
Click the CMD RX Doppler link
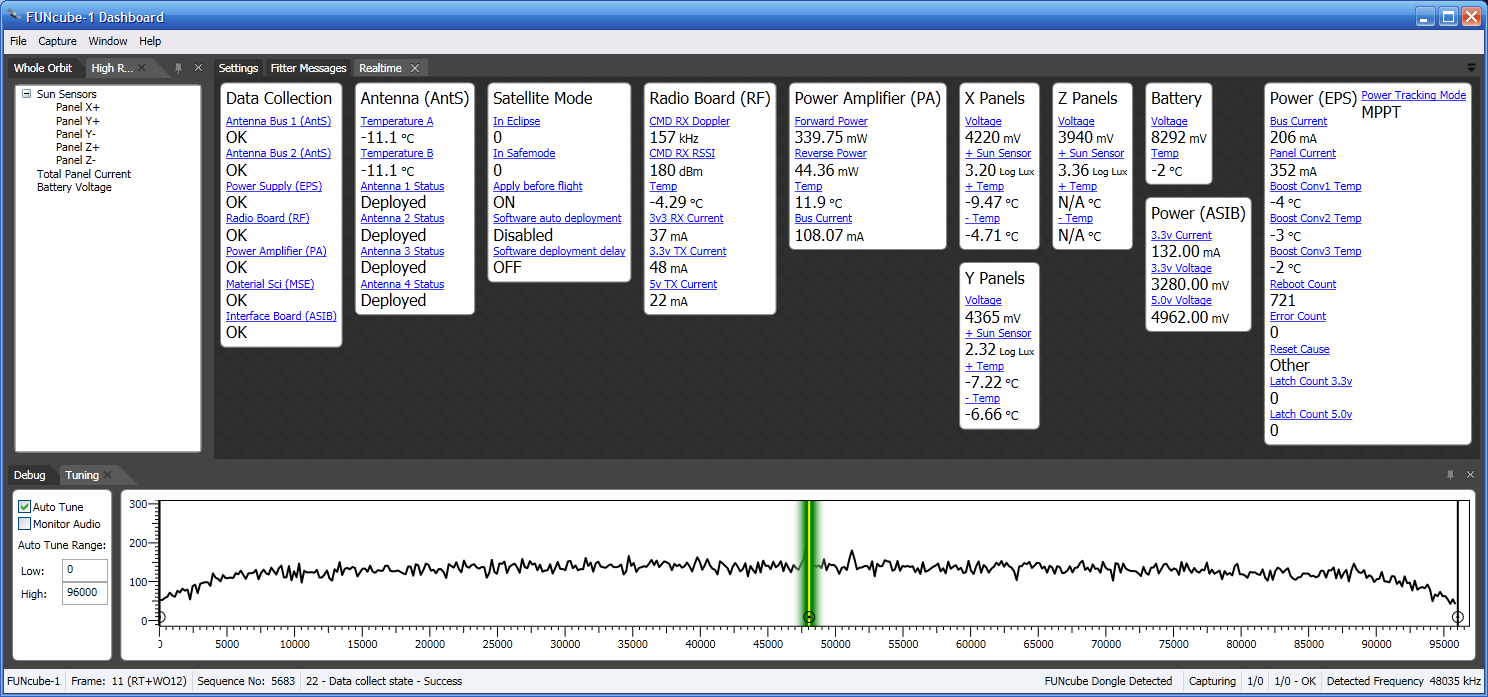tap(689, 121)
